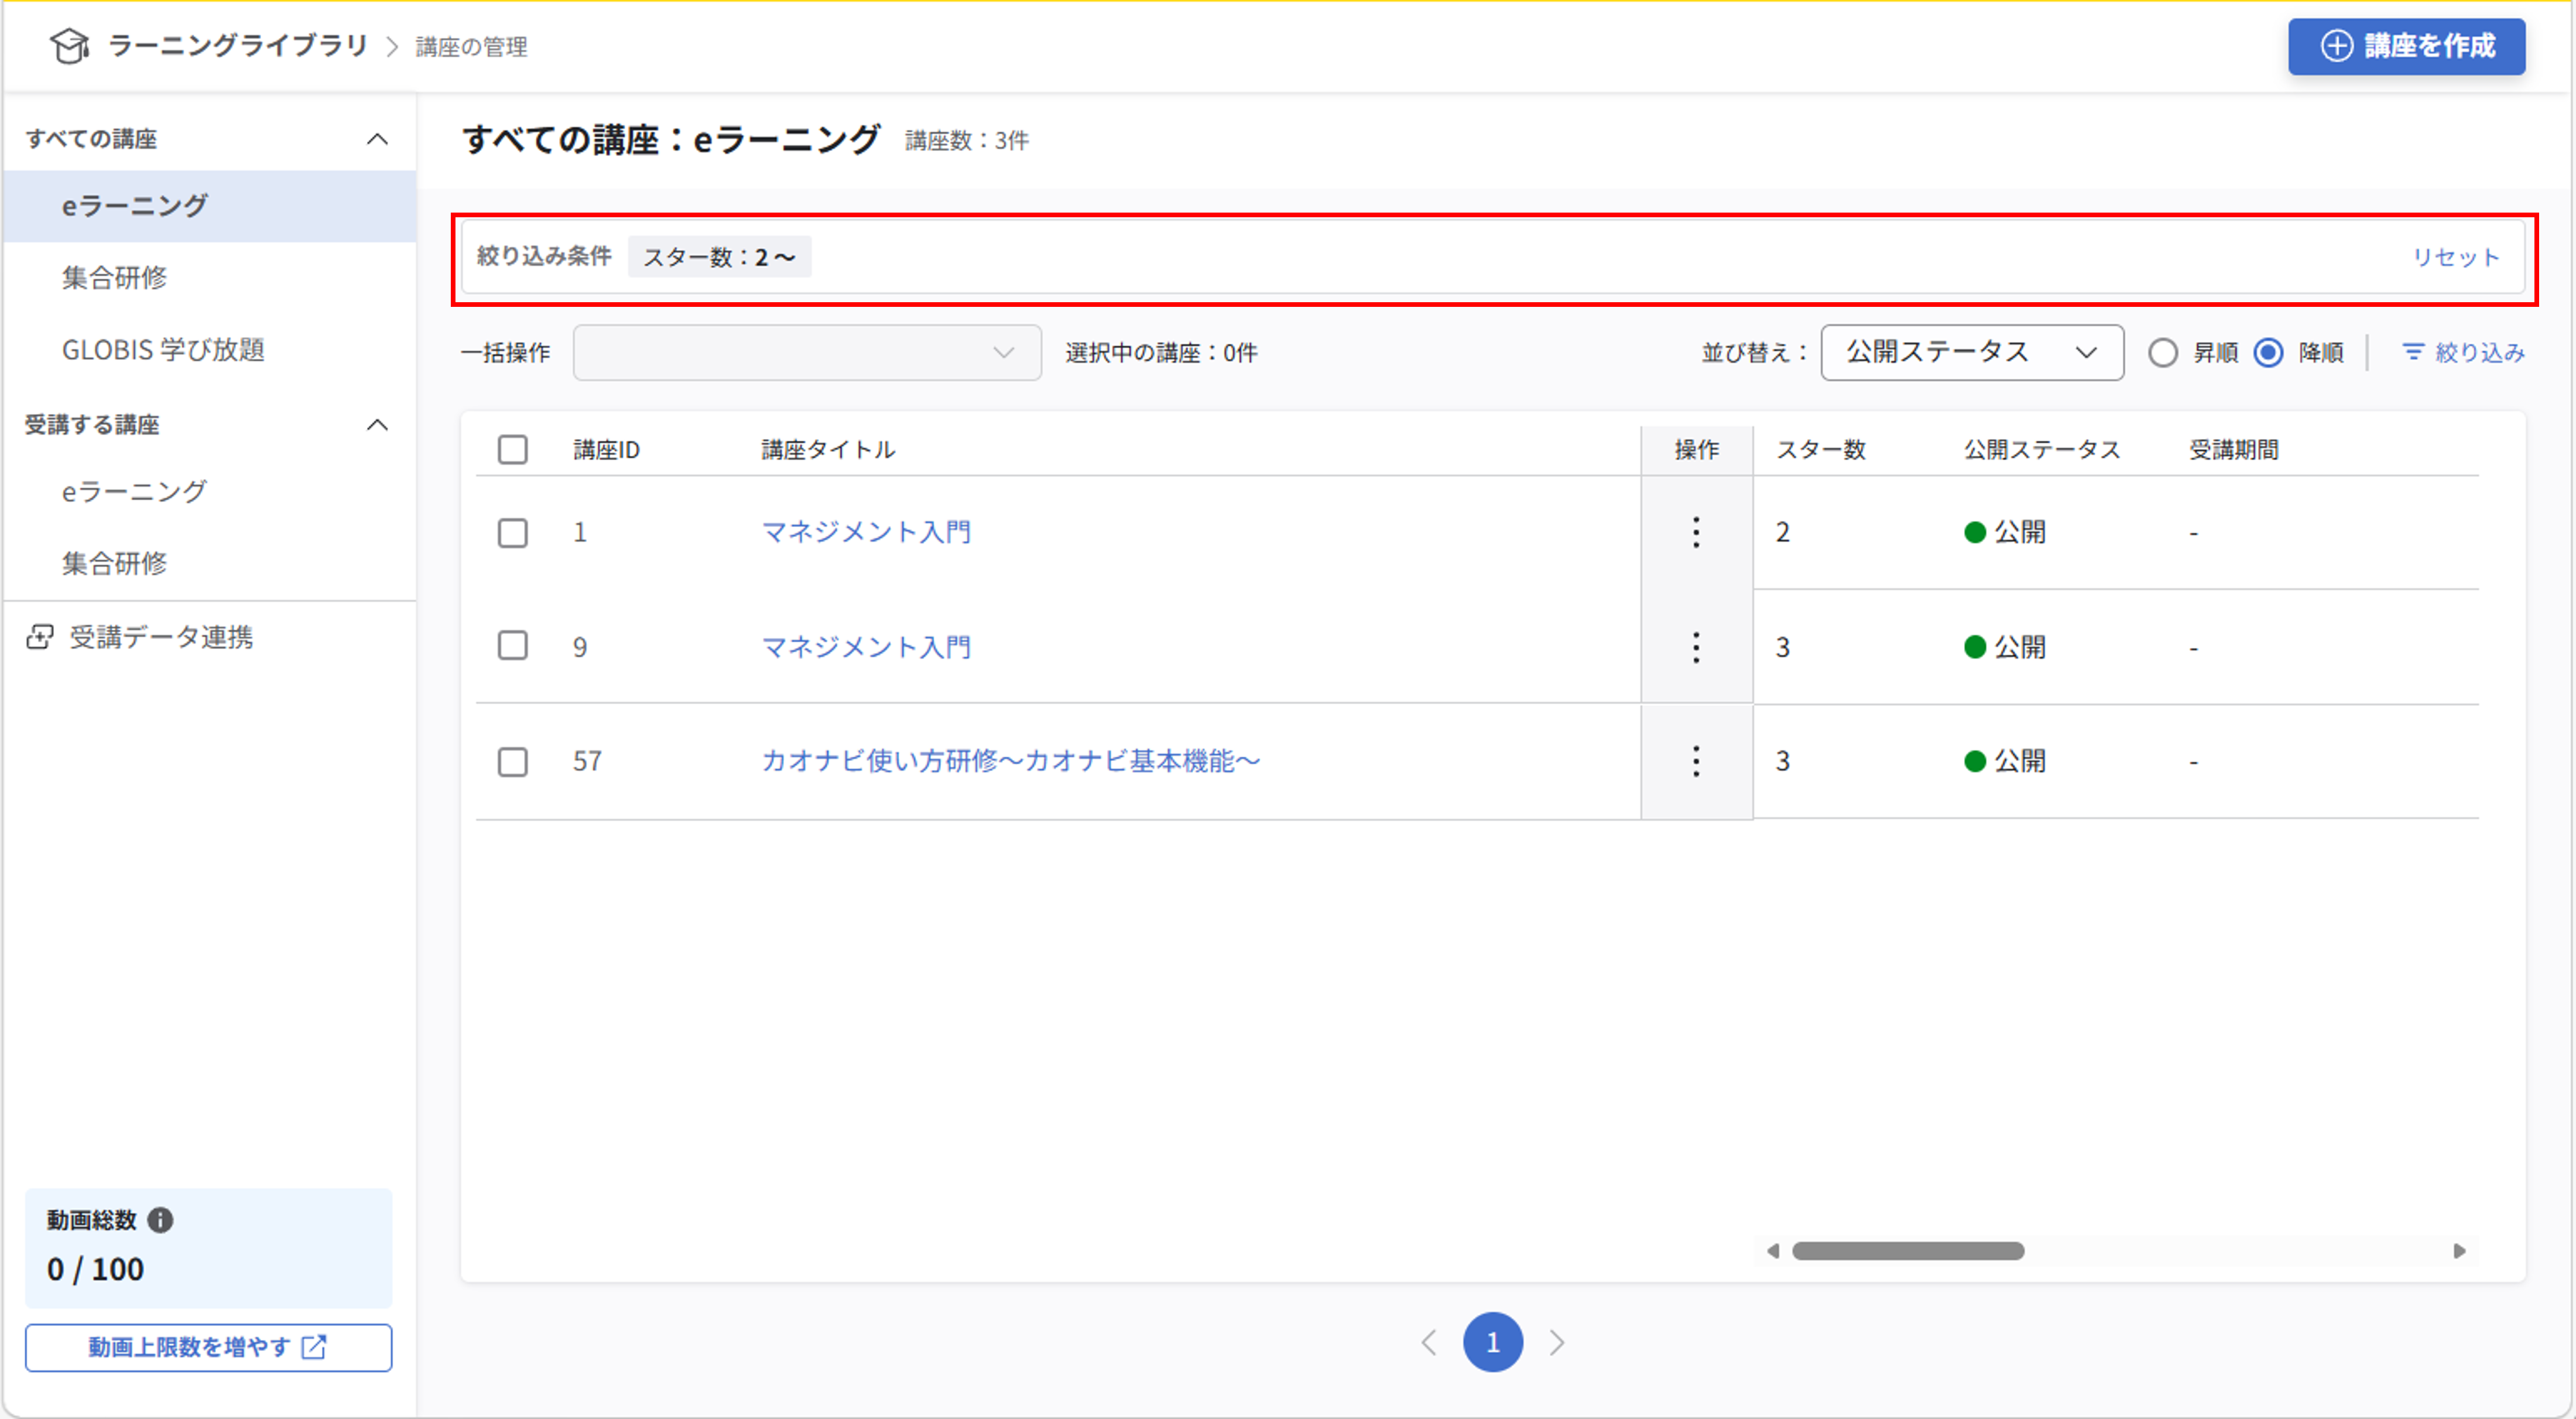Check the box for course ID 57
Viewport: 2576px width, 1419px height.
[x=513, y=761]
